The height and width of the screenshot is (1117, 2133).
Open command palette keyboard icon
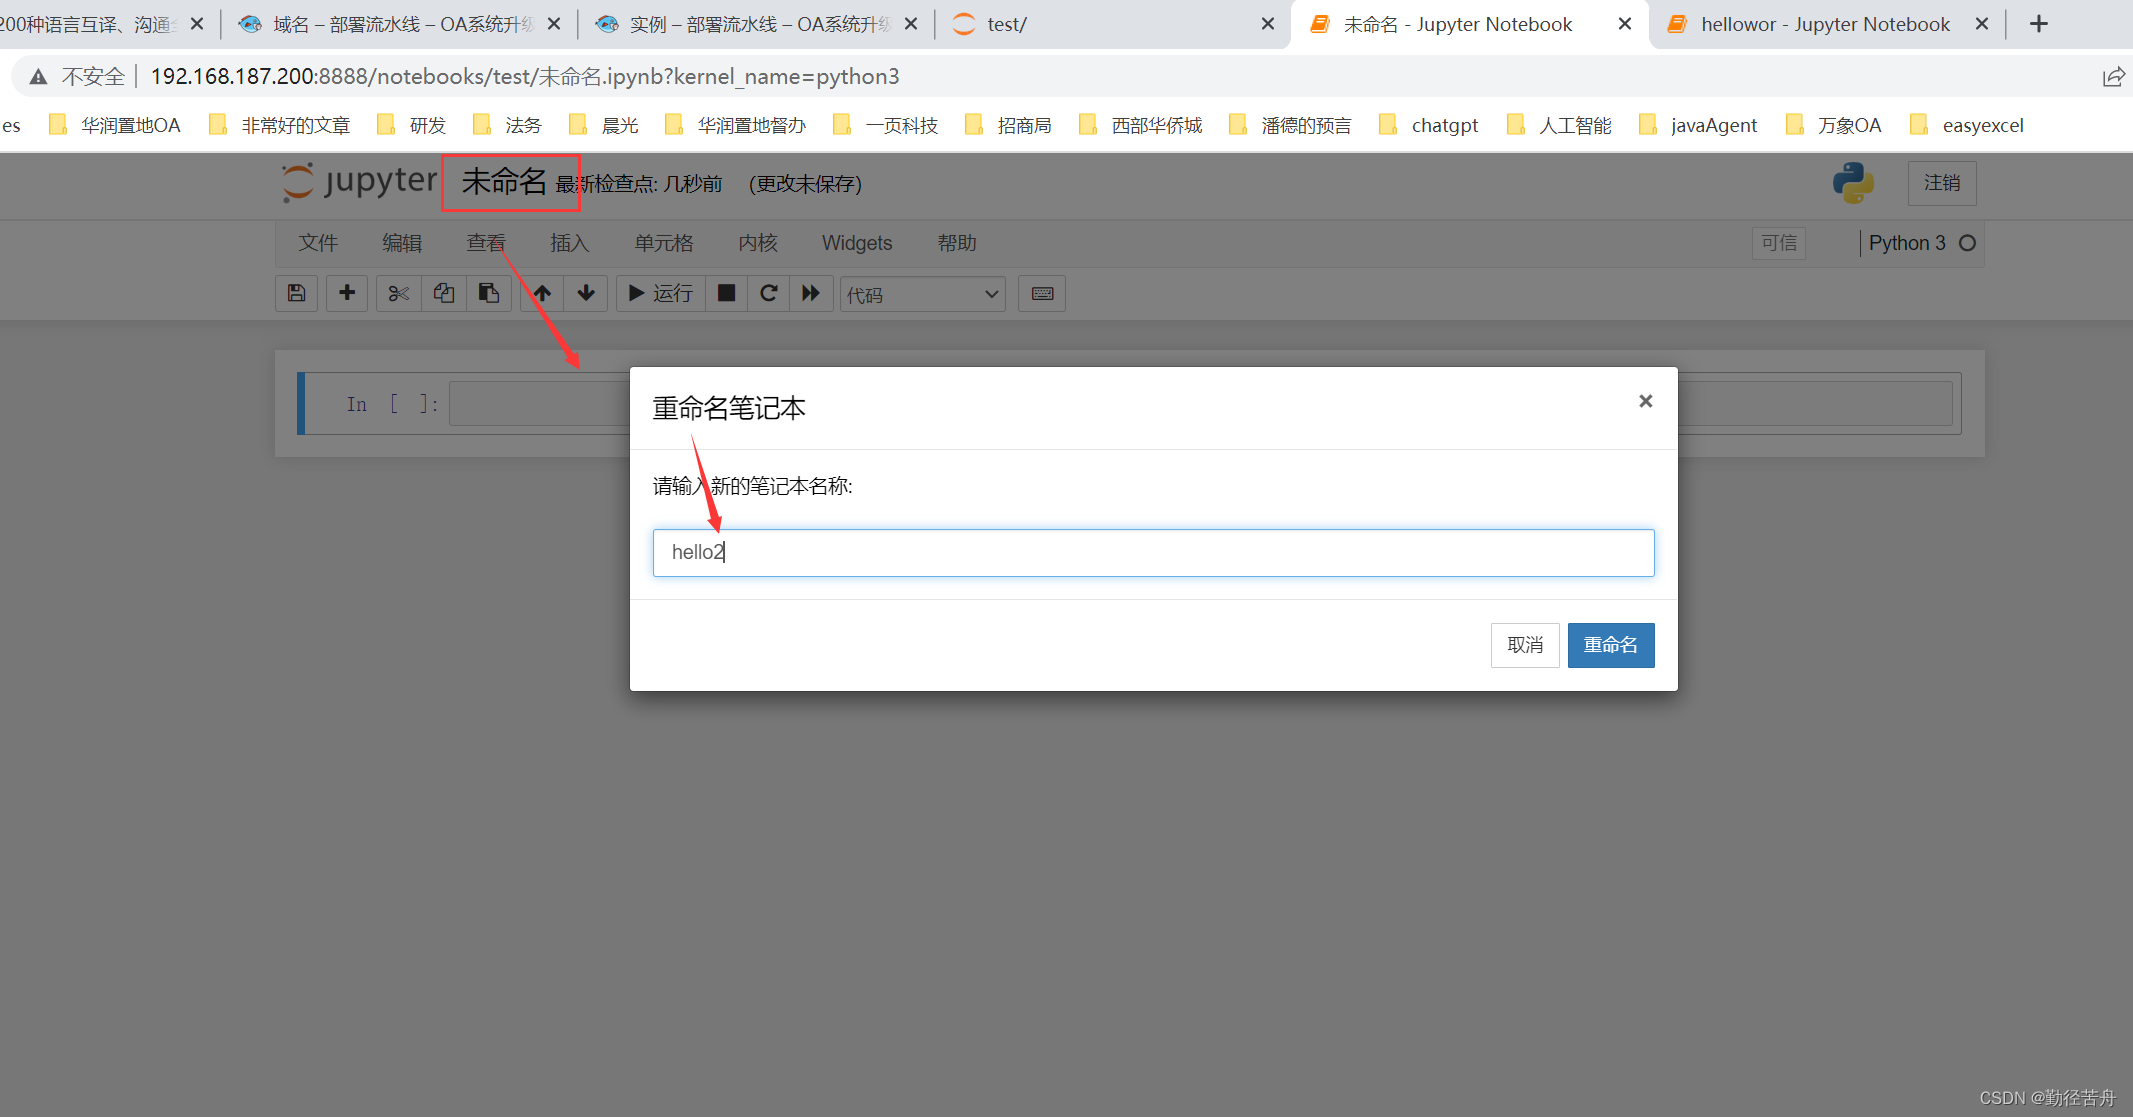tap(1042, 293)
